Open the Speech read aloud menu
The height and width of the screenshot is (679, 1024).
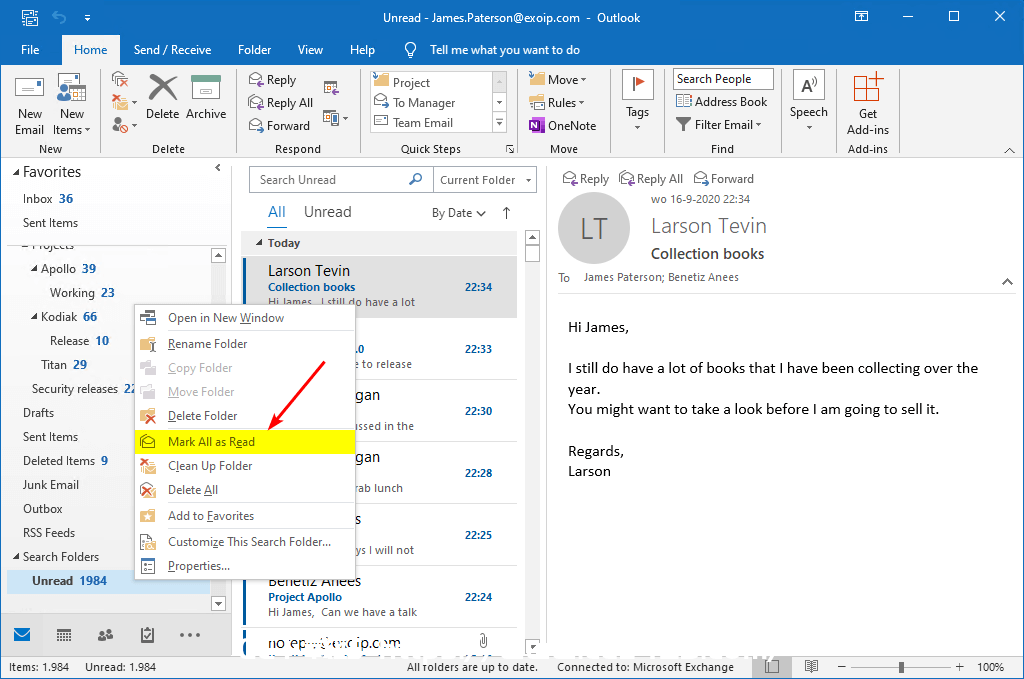[808, 101]
